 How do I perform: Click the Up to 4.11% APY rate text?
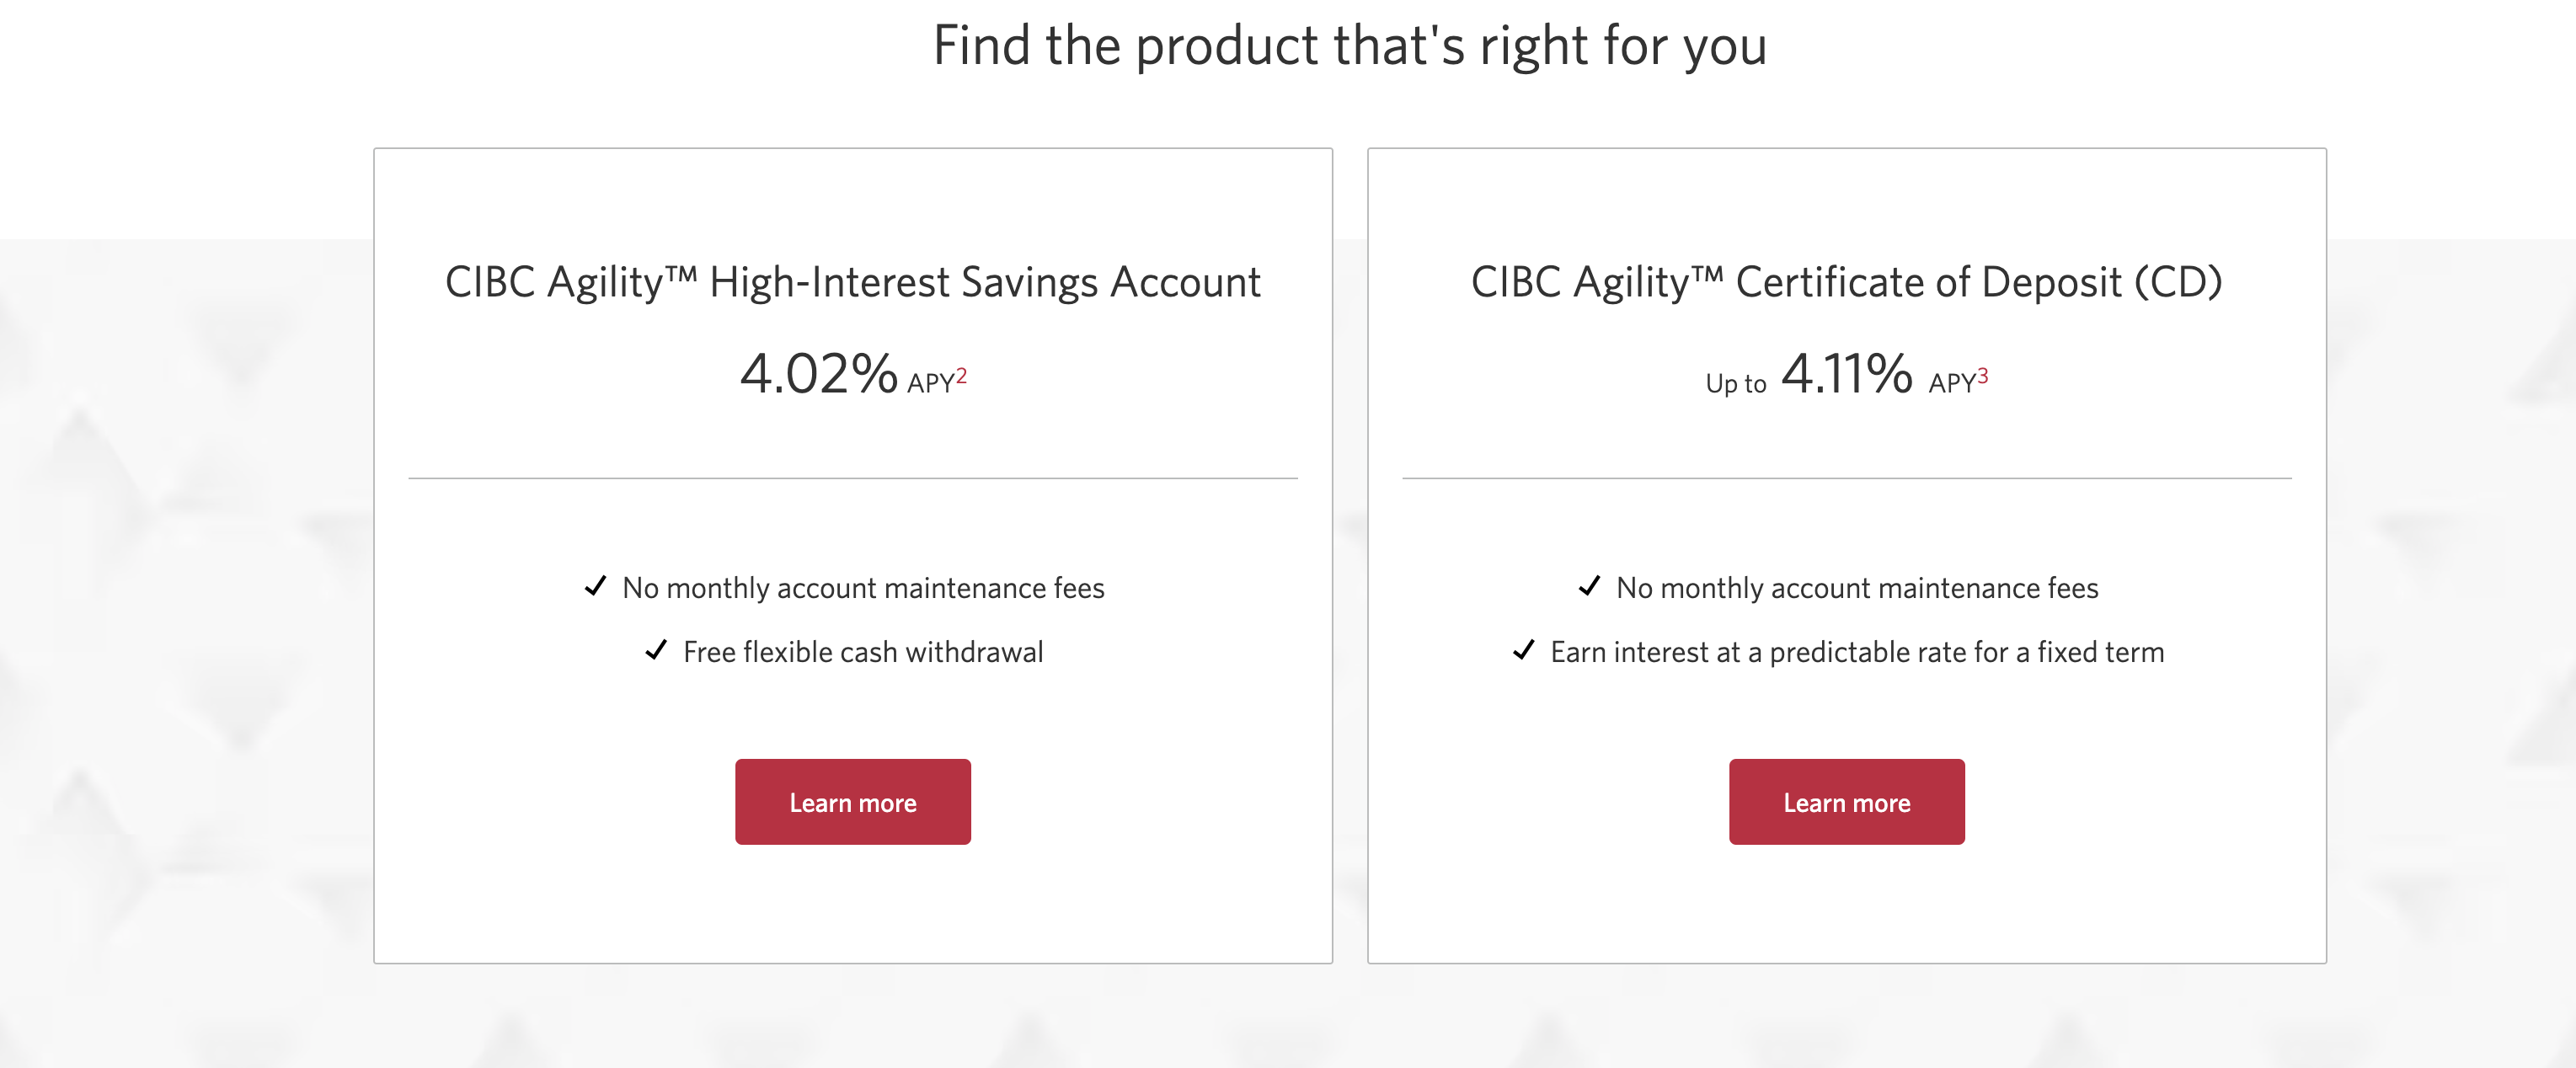pos(1845,378)
